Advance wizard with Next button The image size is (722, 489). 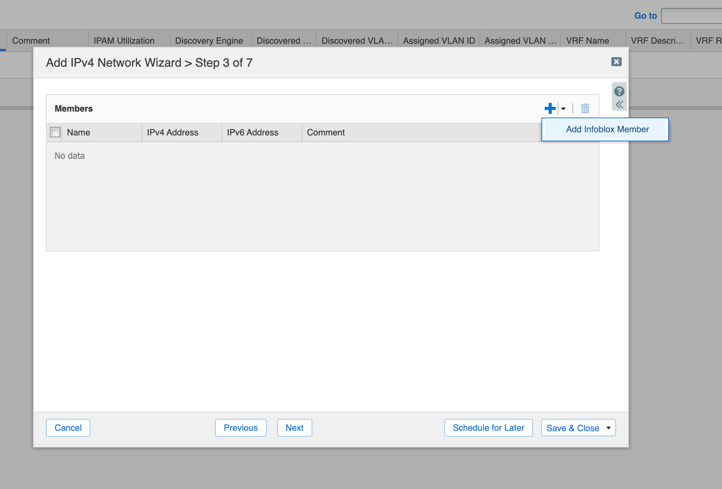294,428
